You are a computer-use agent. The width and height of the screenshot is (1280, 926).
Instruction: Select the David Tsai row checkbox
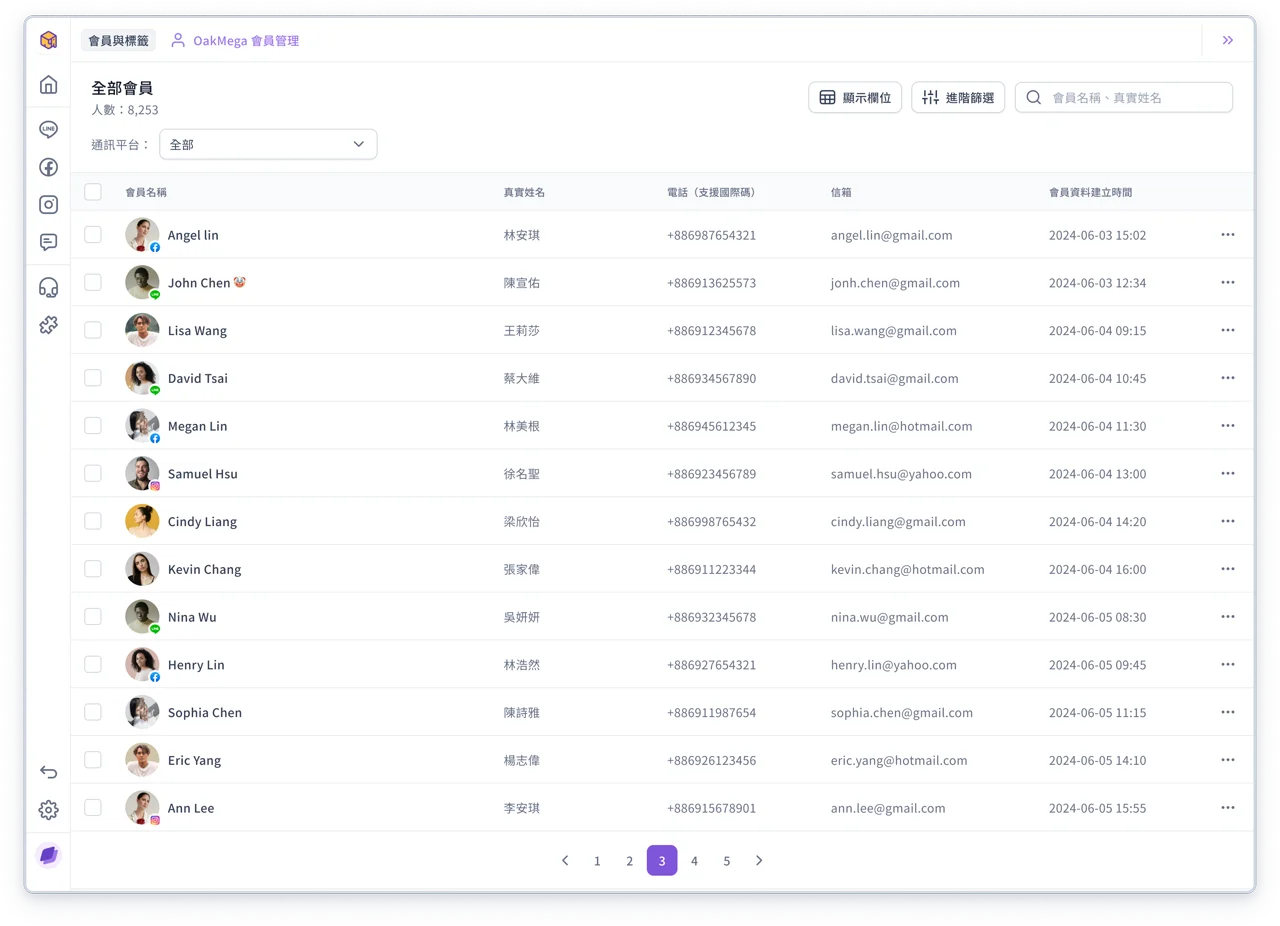tap(93, 378)
